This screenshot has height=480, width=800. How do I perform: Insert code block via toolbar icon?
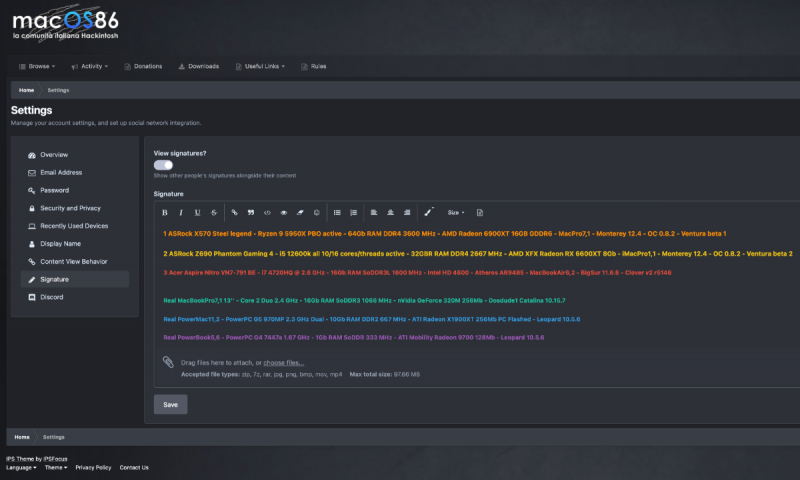[267, 213]
